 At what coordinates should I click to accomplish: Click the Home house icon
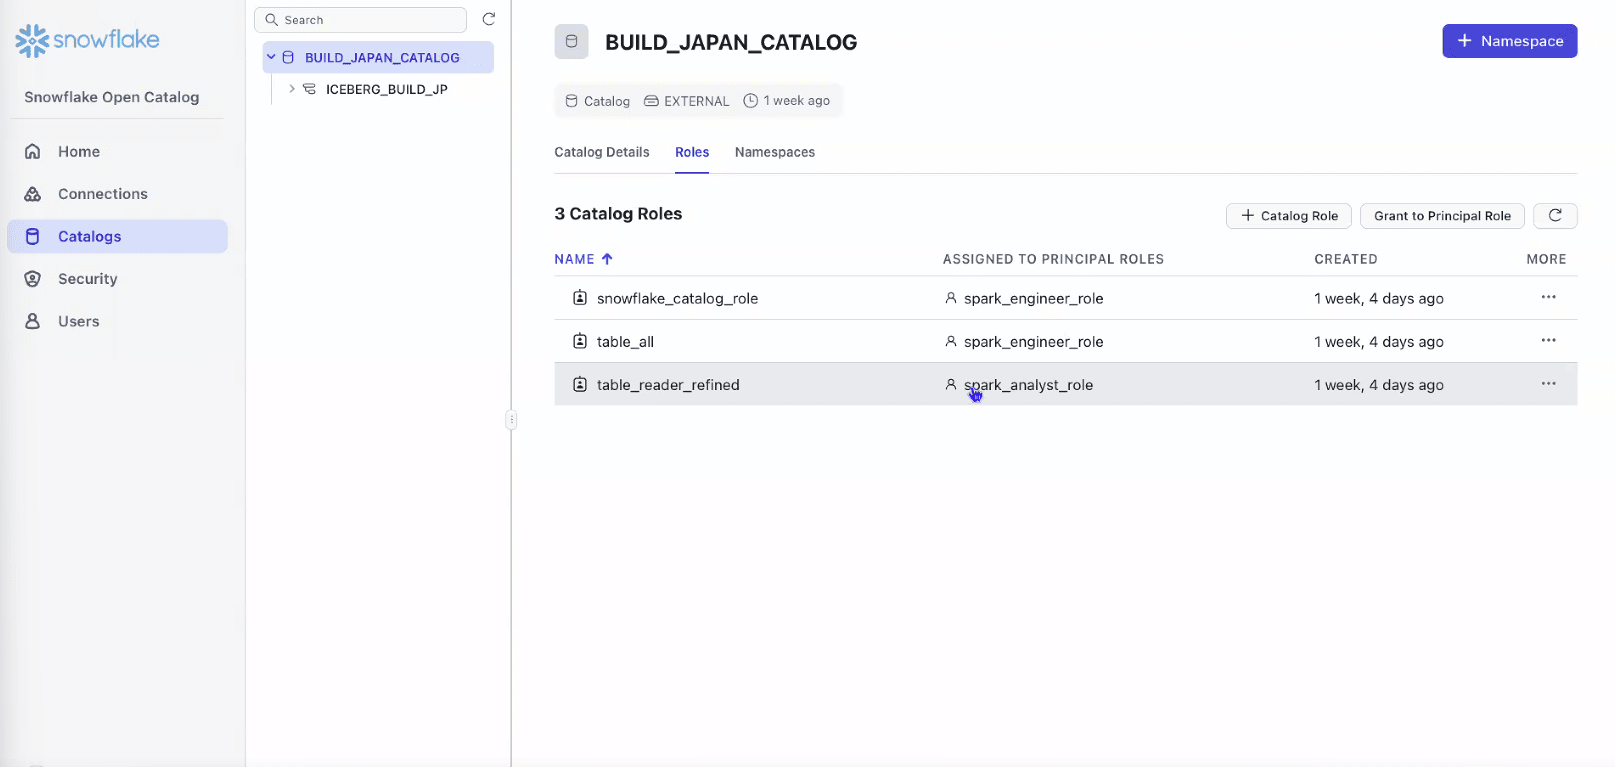[33, 152]
